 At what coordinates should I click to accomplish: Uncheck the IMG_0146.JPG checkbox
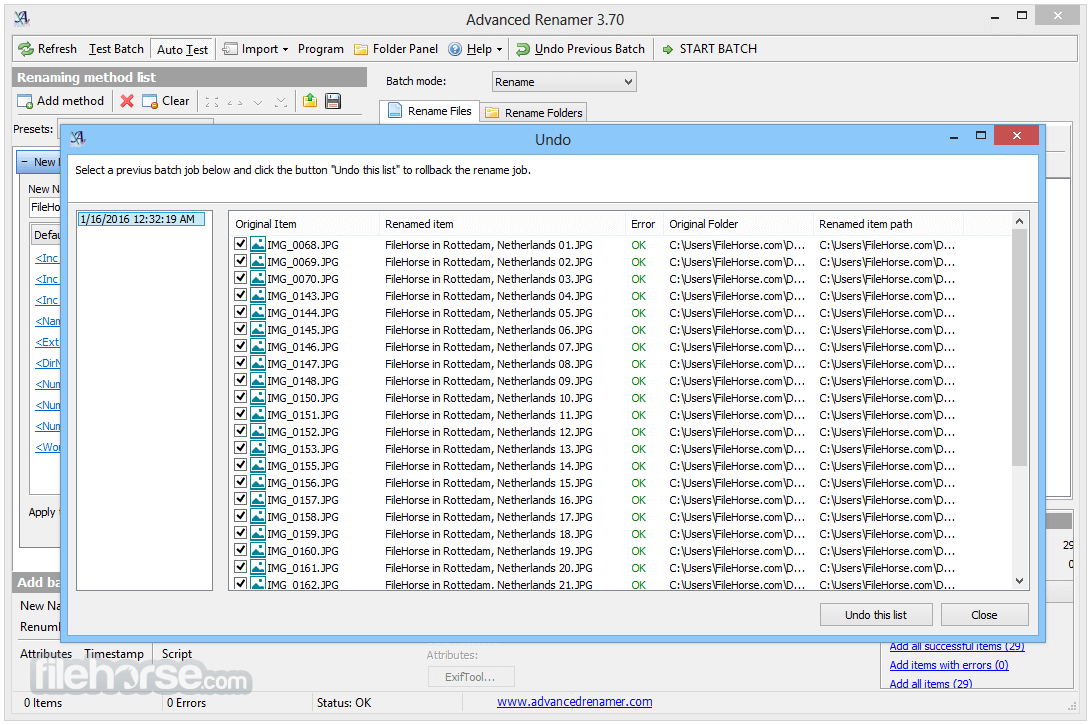pyautogui.click(x=241, y=346)
